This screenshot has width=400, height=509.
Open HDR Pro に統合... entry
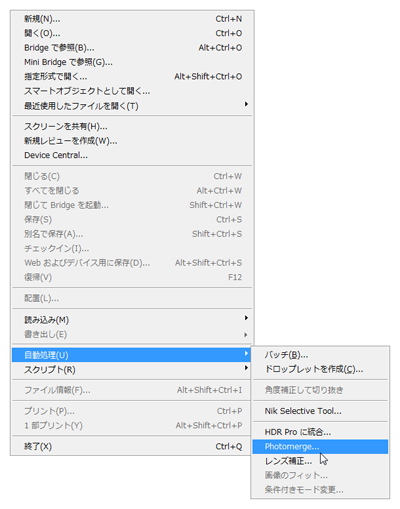[320, 432]
